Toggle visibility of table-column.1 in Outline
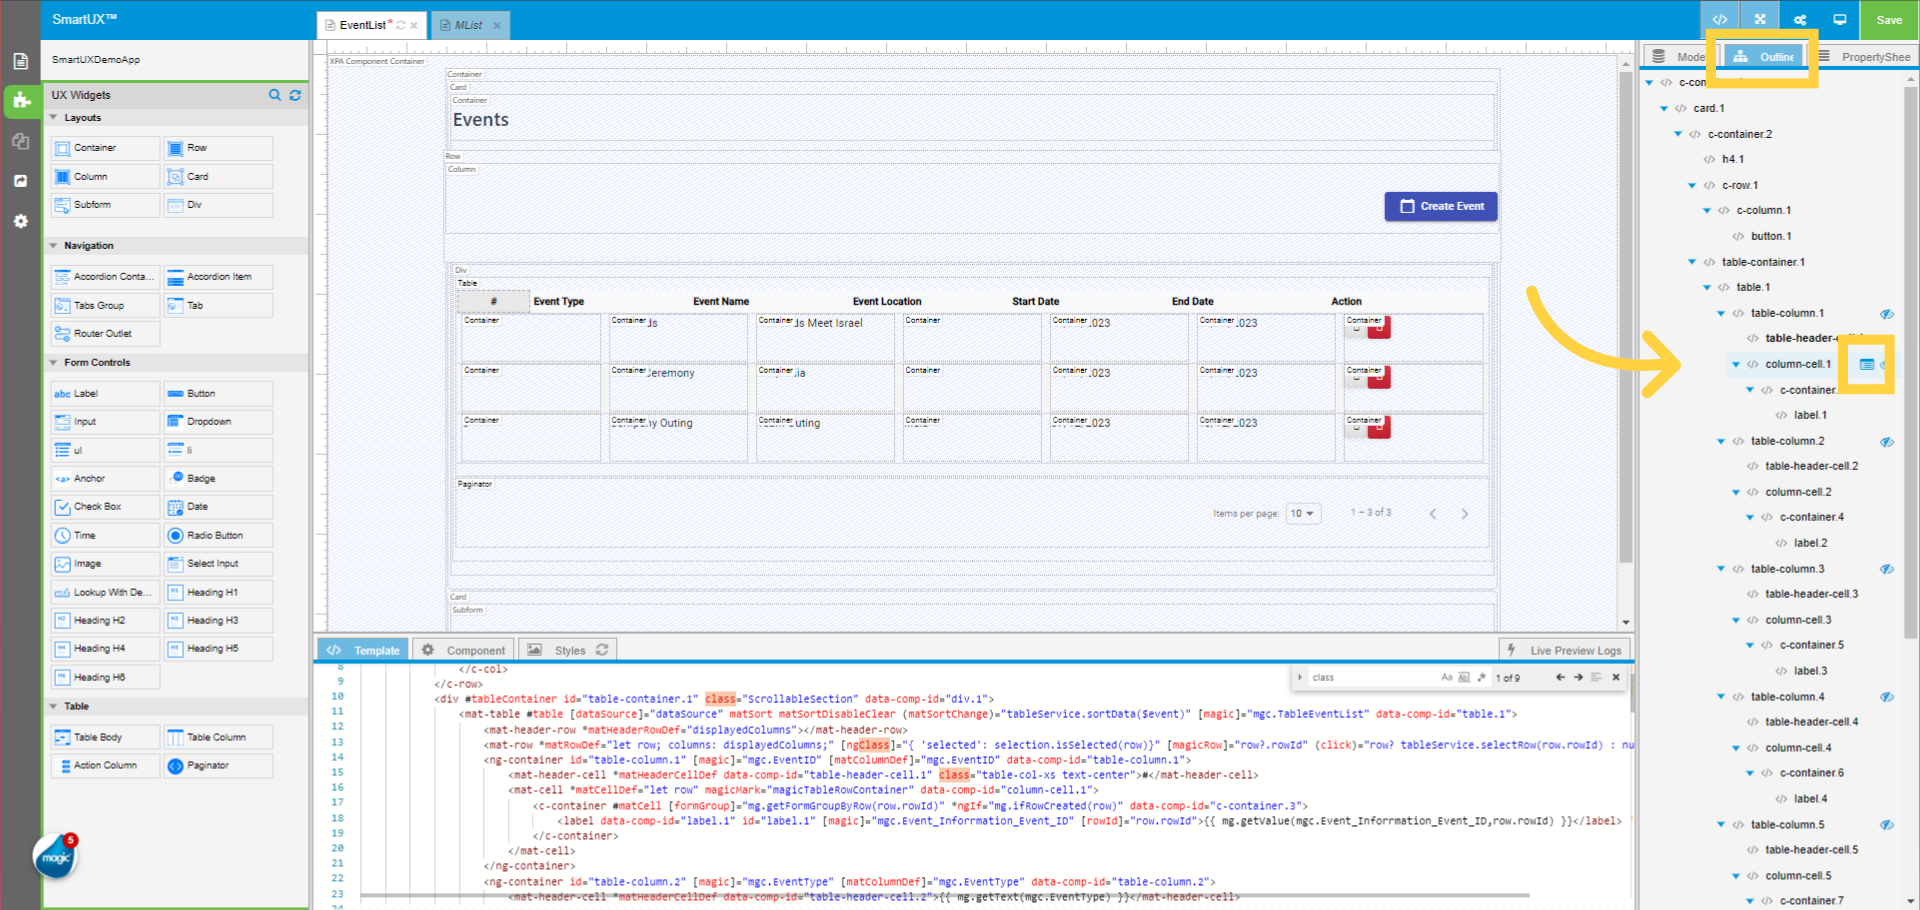 (x=1888, y=313)
